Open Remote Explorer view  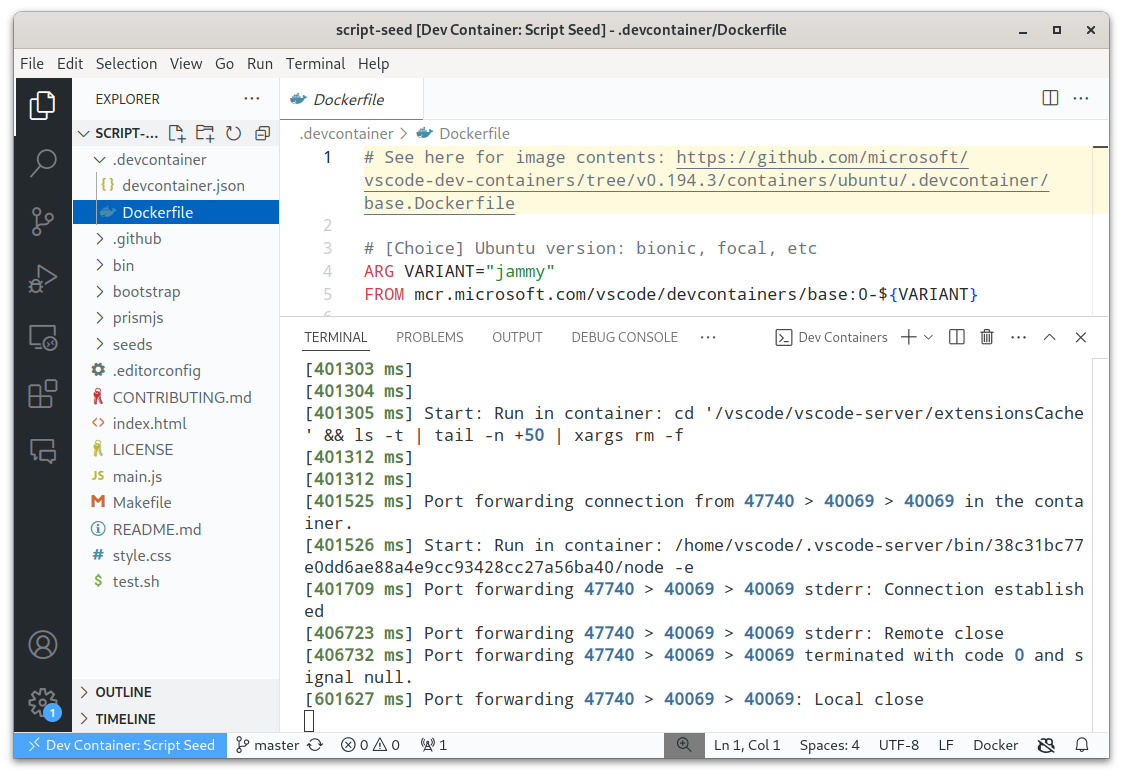pyautogui.click(x=42, y=337)
